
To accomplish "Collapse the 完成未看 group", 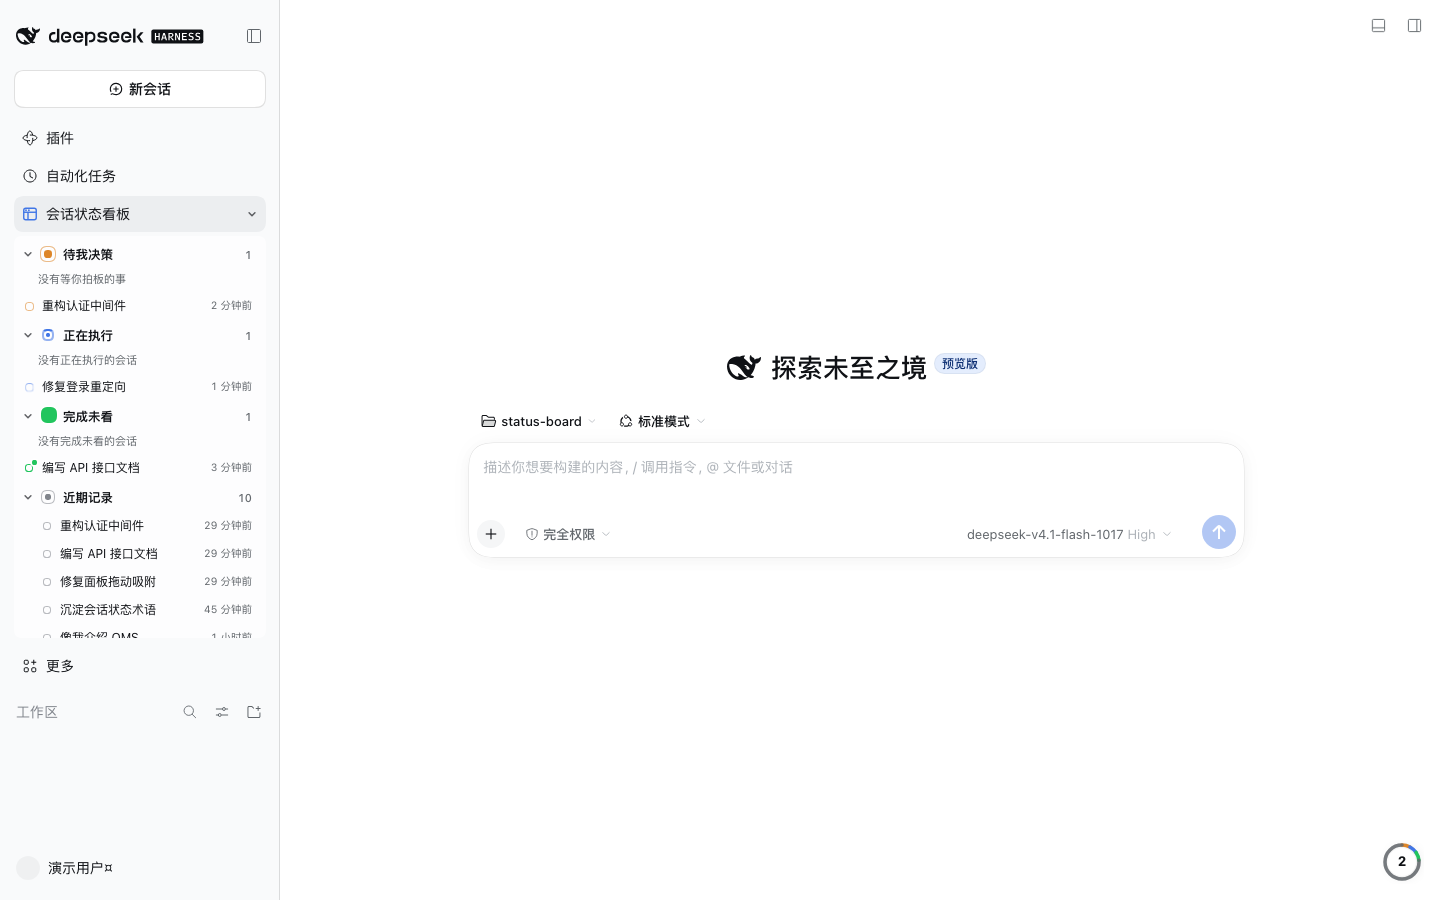I will [x=28, y=416].
